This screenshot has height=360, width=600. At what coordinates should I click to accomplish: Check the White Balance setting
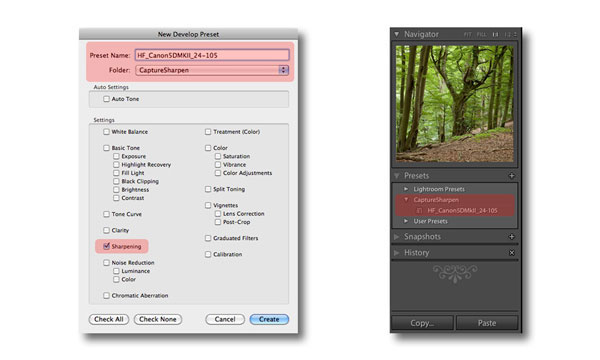(x=106, y=132)
